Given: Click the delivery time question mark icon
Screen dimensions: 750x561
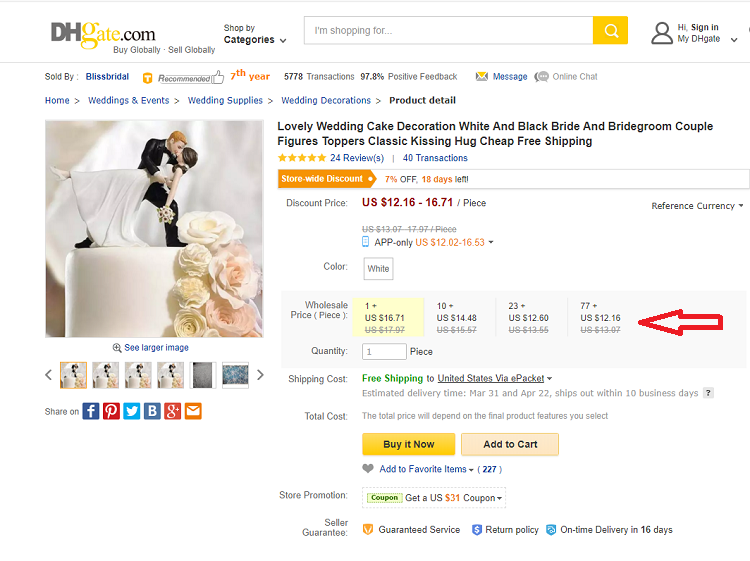Looking at the screenshot, I should pyautogui.click(x=708, y=393).
